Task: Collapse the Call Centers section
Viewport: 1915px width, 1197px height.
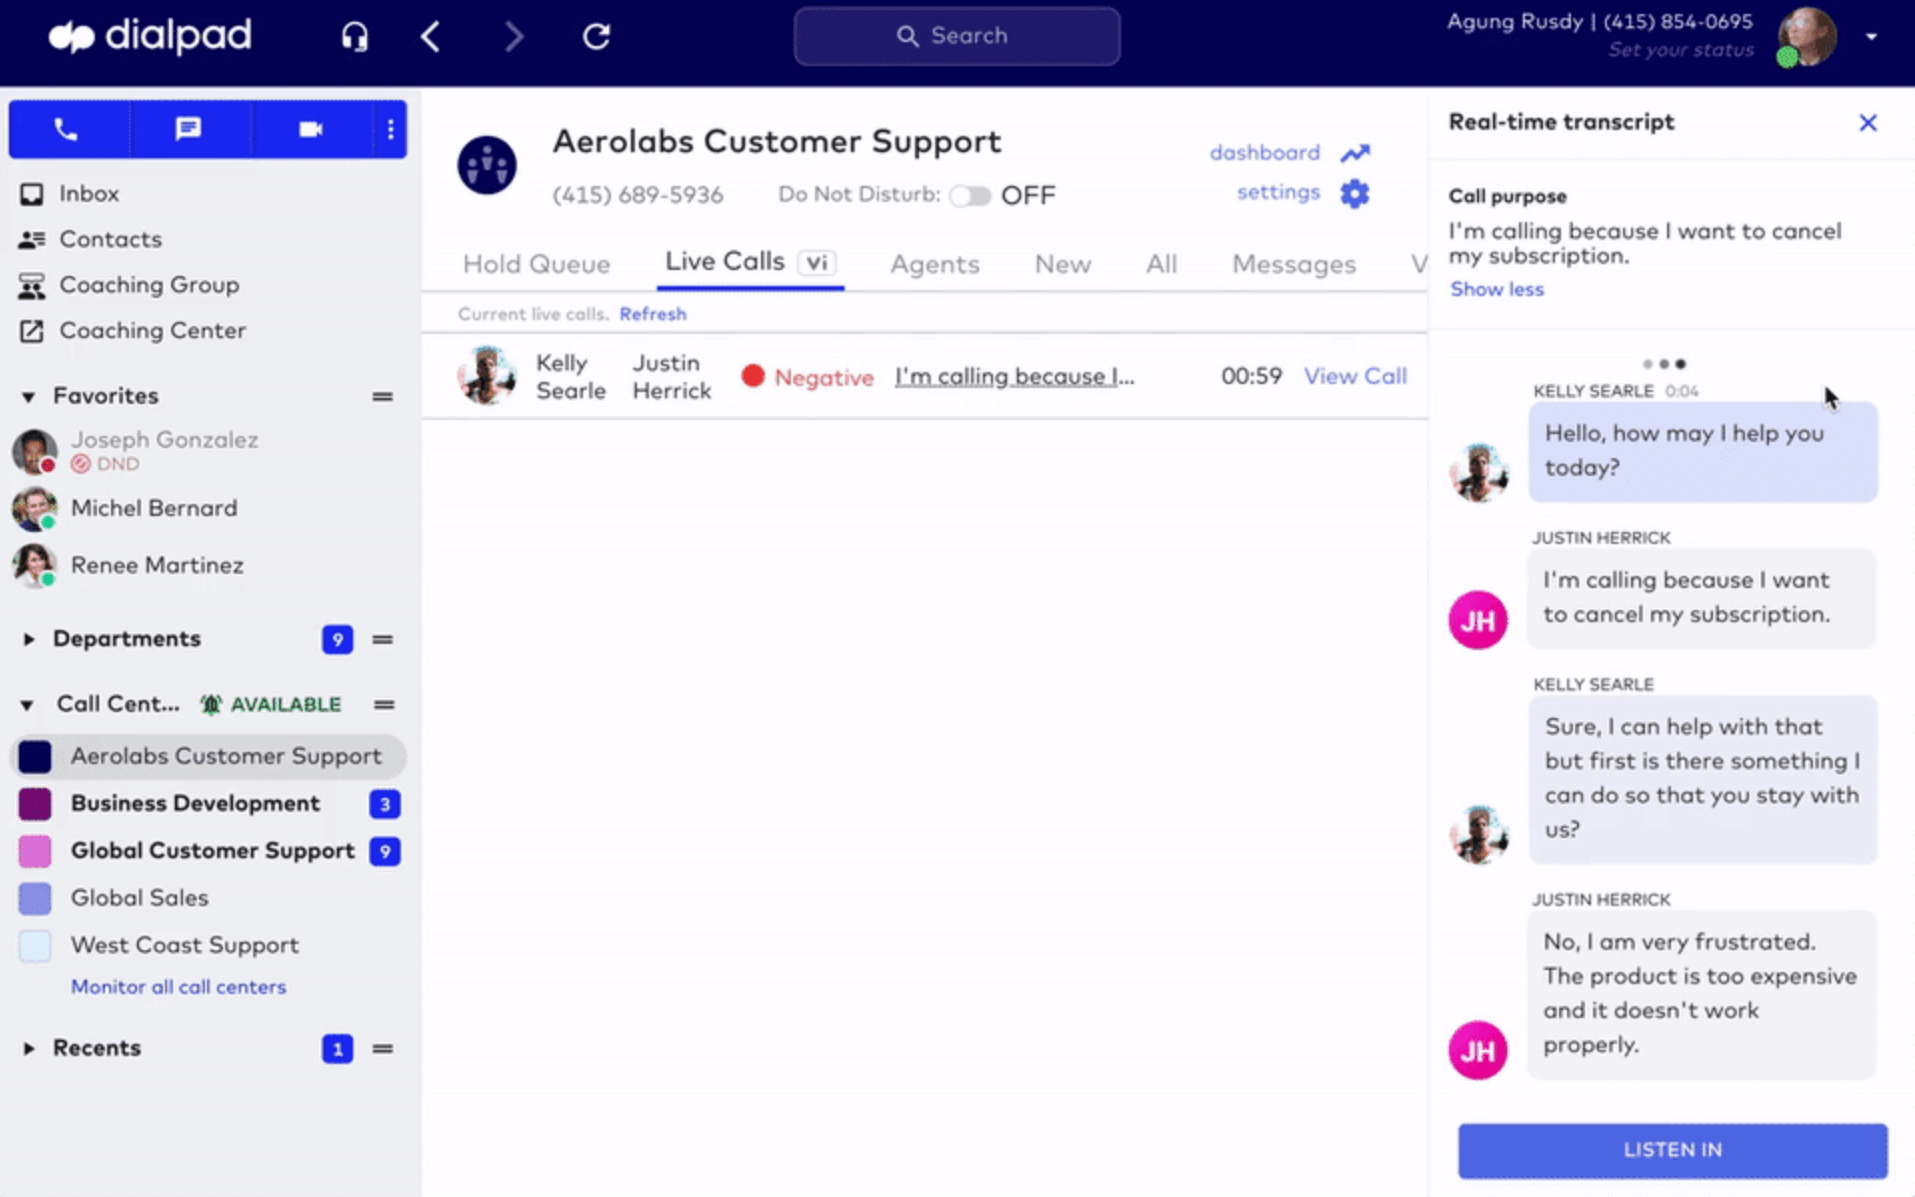Action: click(x=27, y=705)
